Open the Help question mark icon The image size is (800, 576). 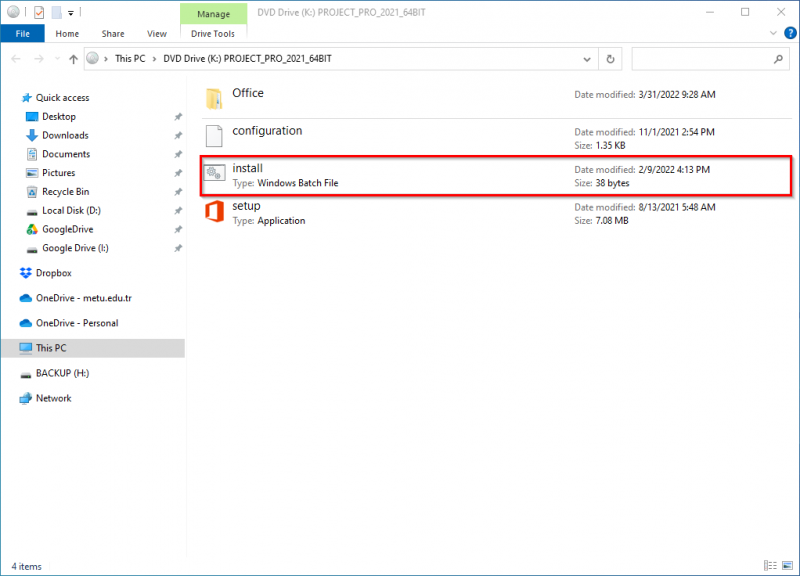[790, 33]
